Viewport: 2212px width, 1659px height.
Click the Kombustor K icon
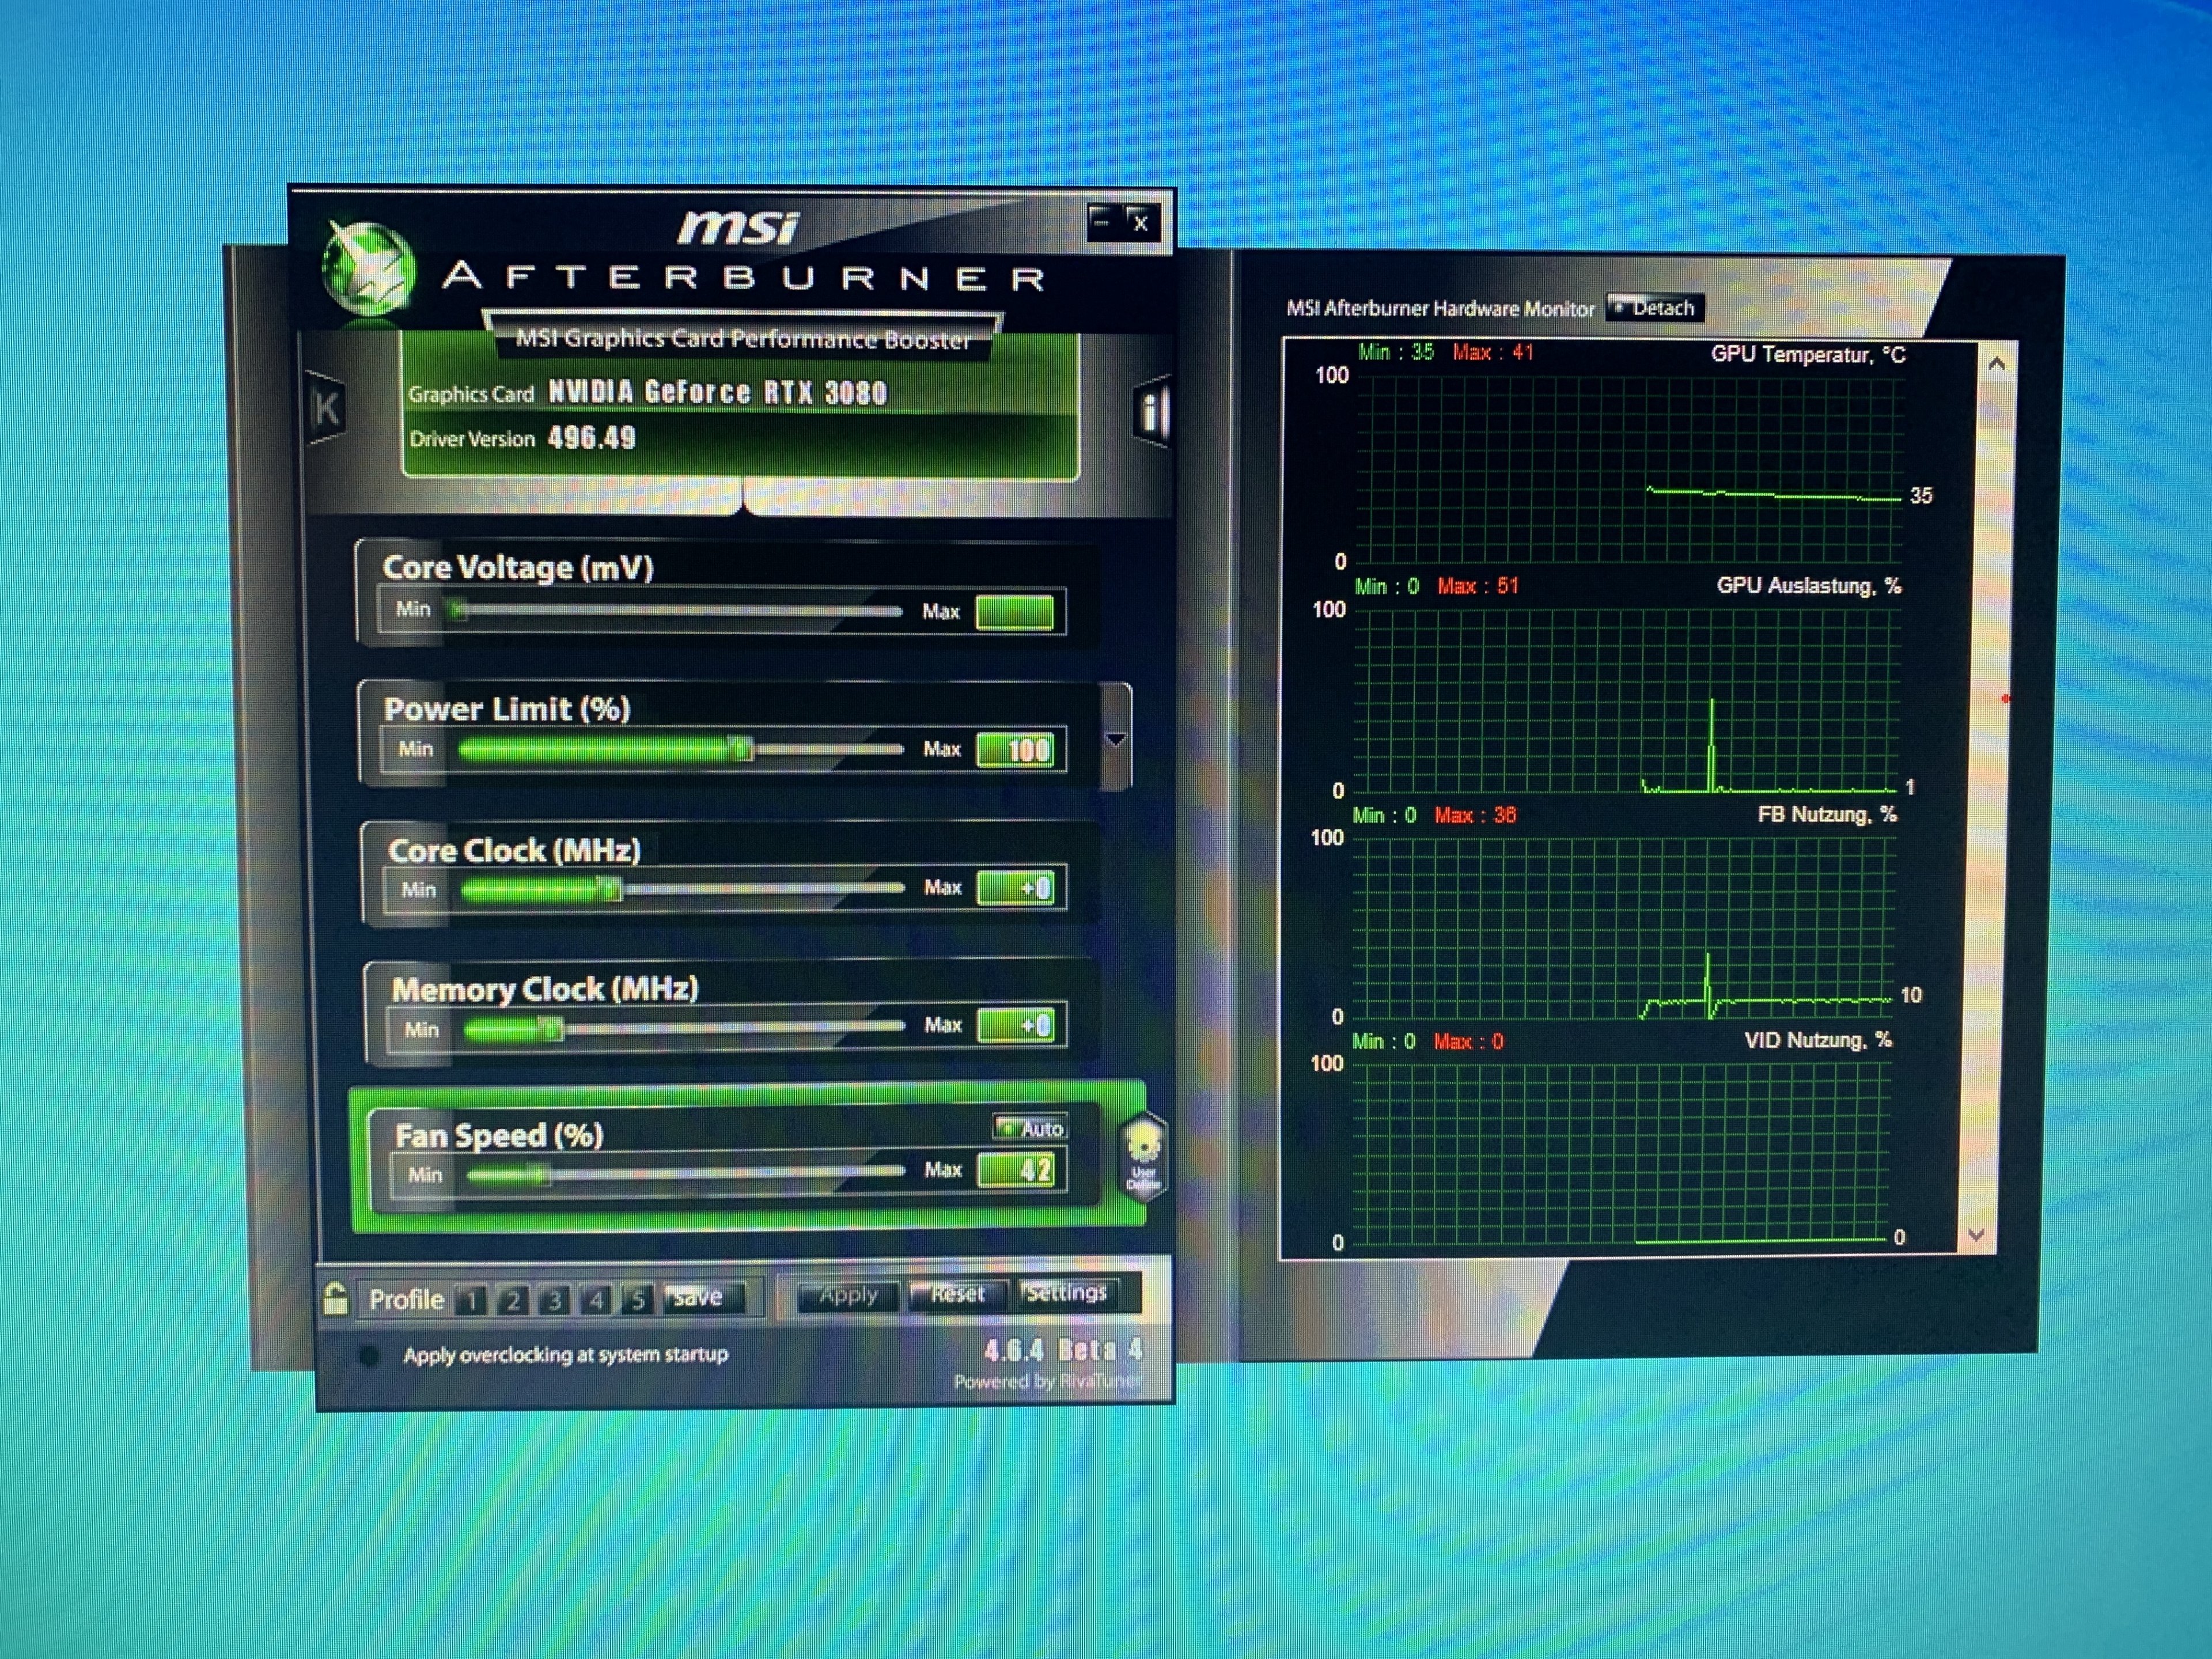tap(326, 409)
